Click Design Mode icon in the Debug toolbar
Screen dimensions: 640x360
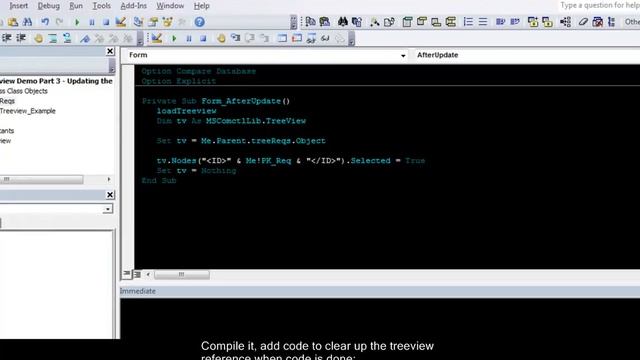click(157, 38)
